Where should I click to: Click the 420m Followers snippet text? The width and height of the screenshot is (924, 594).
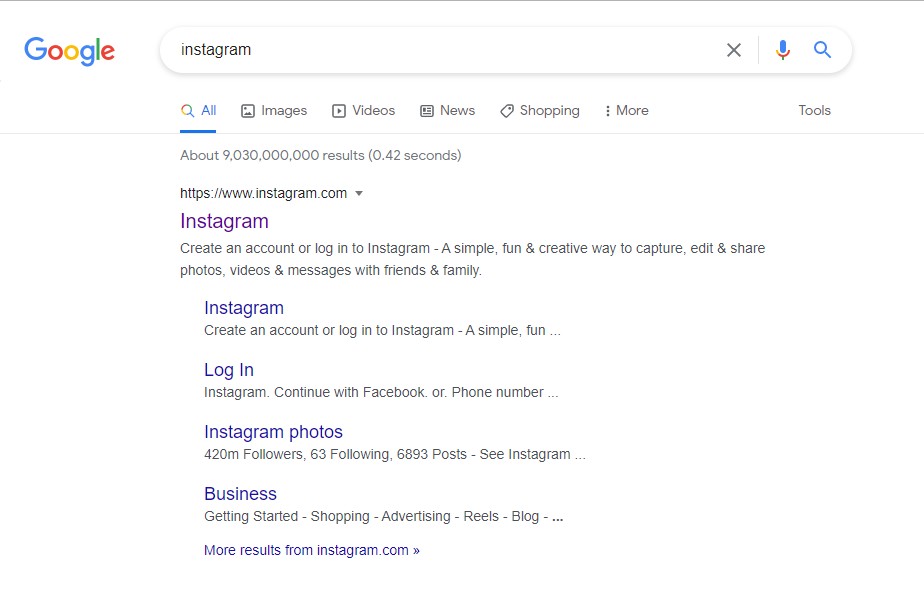pyautogui.click(x=395, y=454)
